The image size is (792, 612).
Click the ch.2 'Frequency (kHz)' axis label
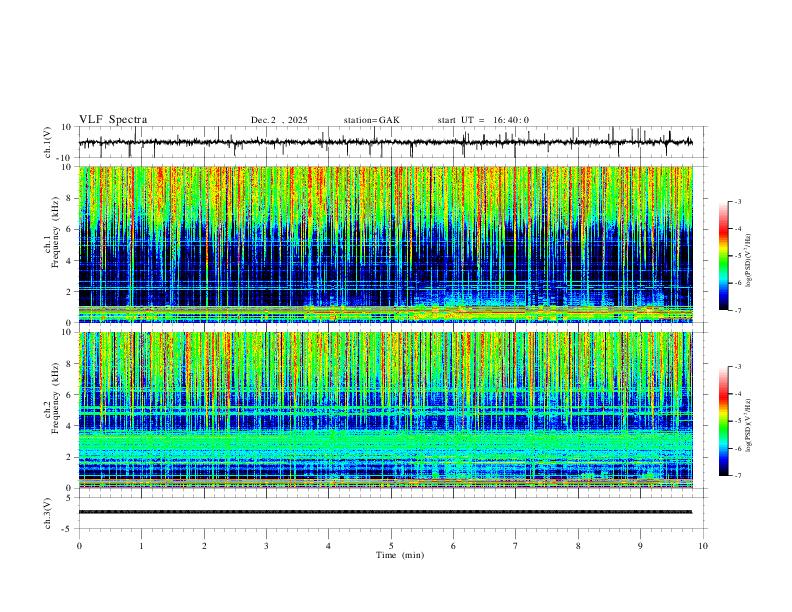point(55,397)
